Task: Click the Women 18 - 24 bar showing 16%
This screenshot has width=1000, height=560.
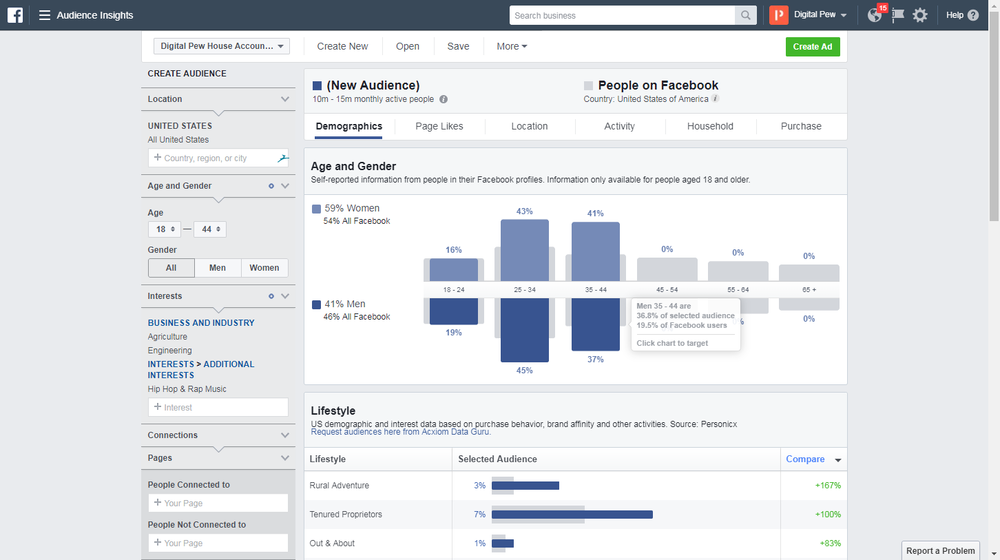Action: coord(453,270)
